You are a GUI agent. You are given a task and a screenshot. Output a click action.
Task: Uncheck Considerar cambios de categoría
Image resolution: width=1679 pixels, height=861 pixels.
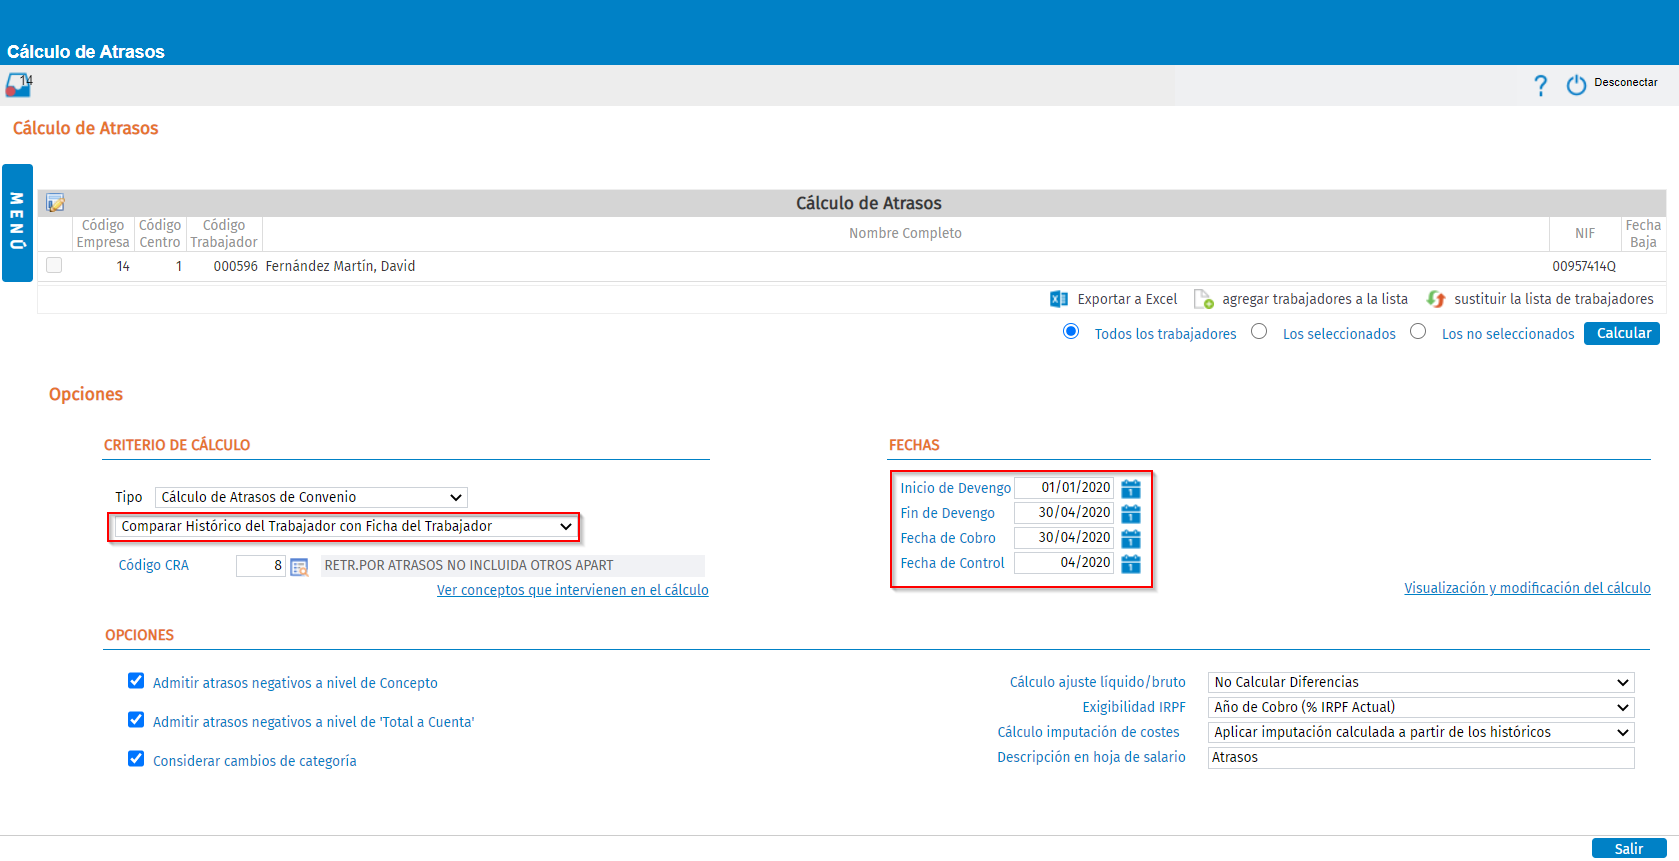click(x=136, y=759)
